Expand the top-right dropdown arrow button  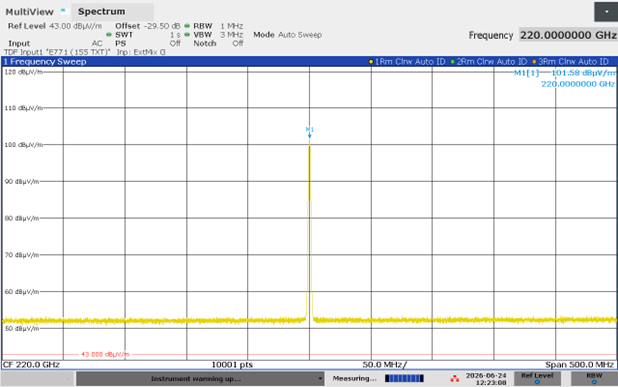coord(606,12)
